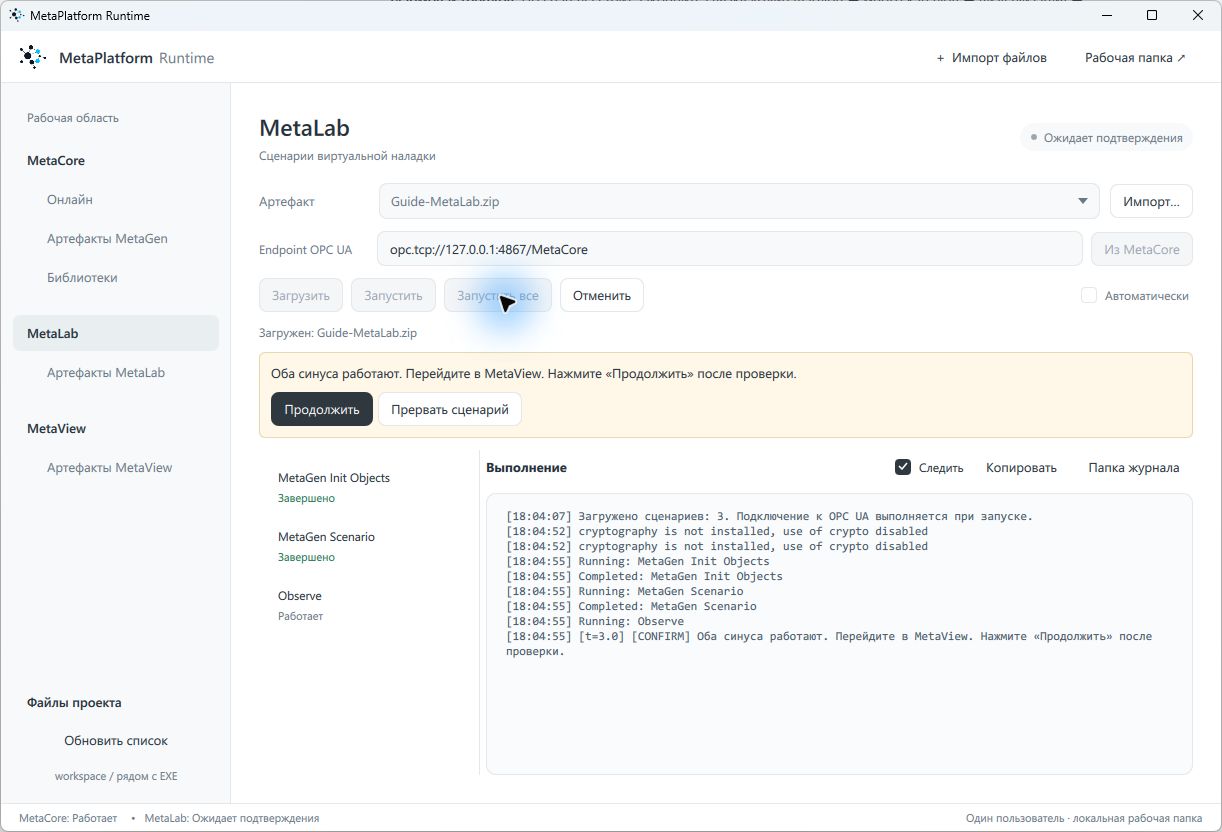Copy the log with Копировать
The height and width of the screenshot is (832, 1222).
[x=1021, y=467]
